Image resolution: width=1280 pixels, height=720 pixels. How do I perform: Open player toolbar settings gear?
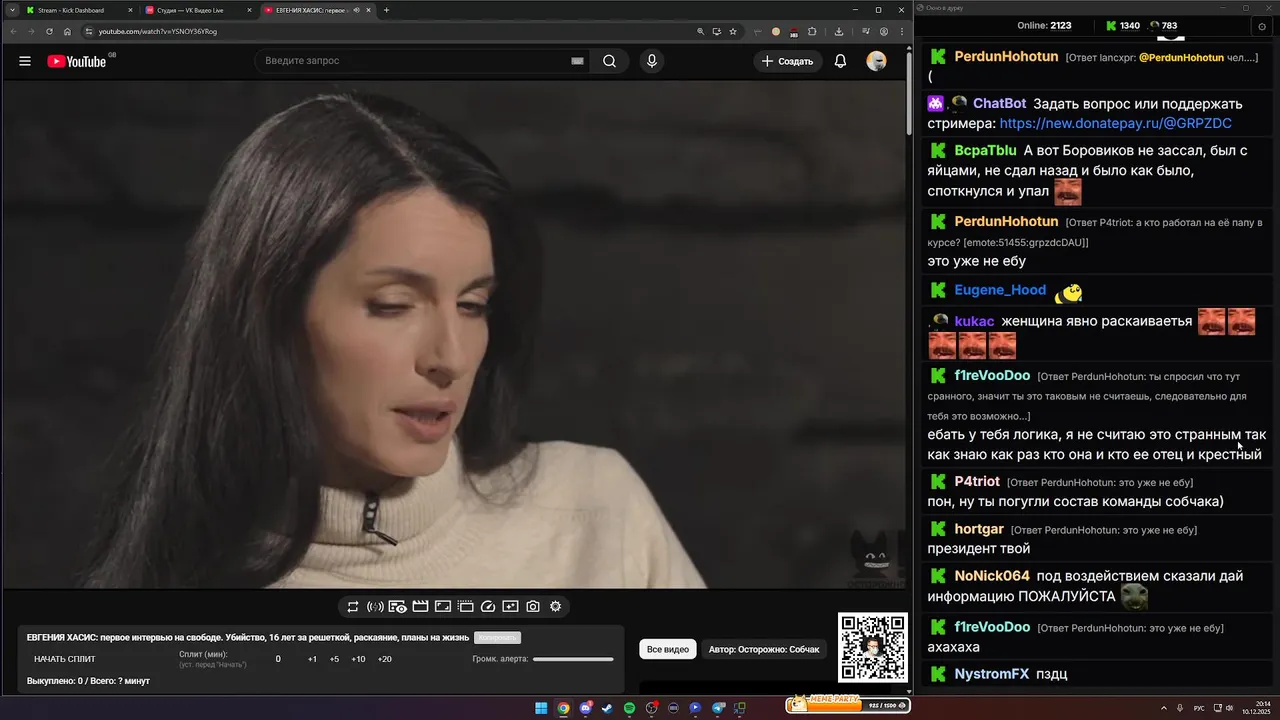556,606
